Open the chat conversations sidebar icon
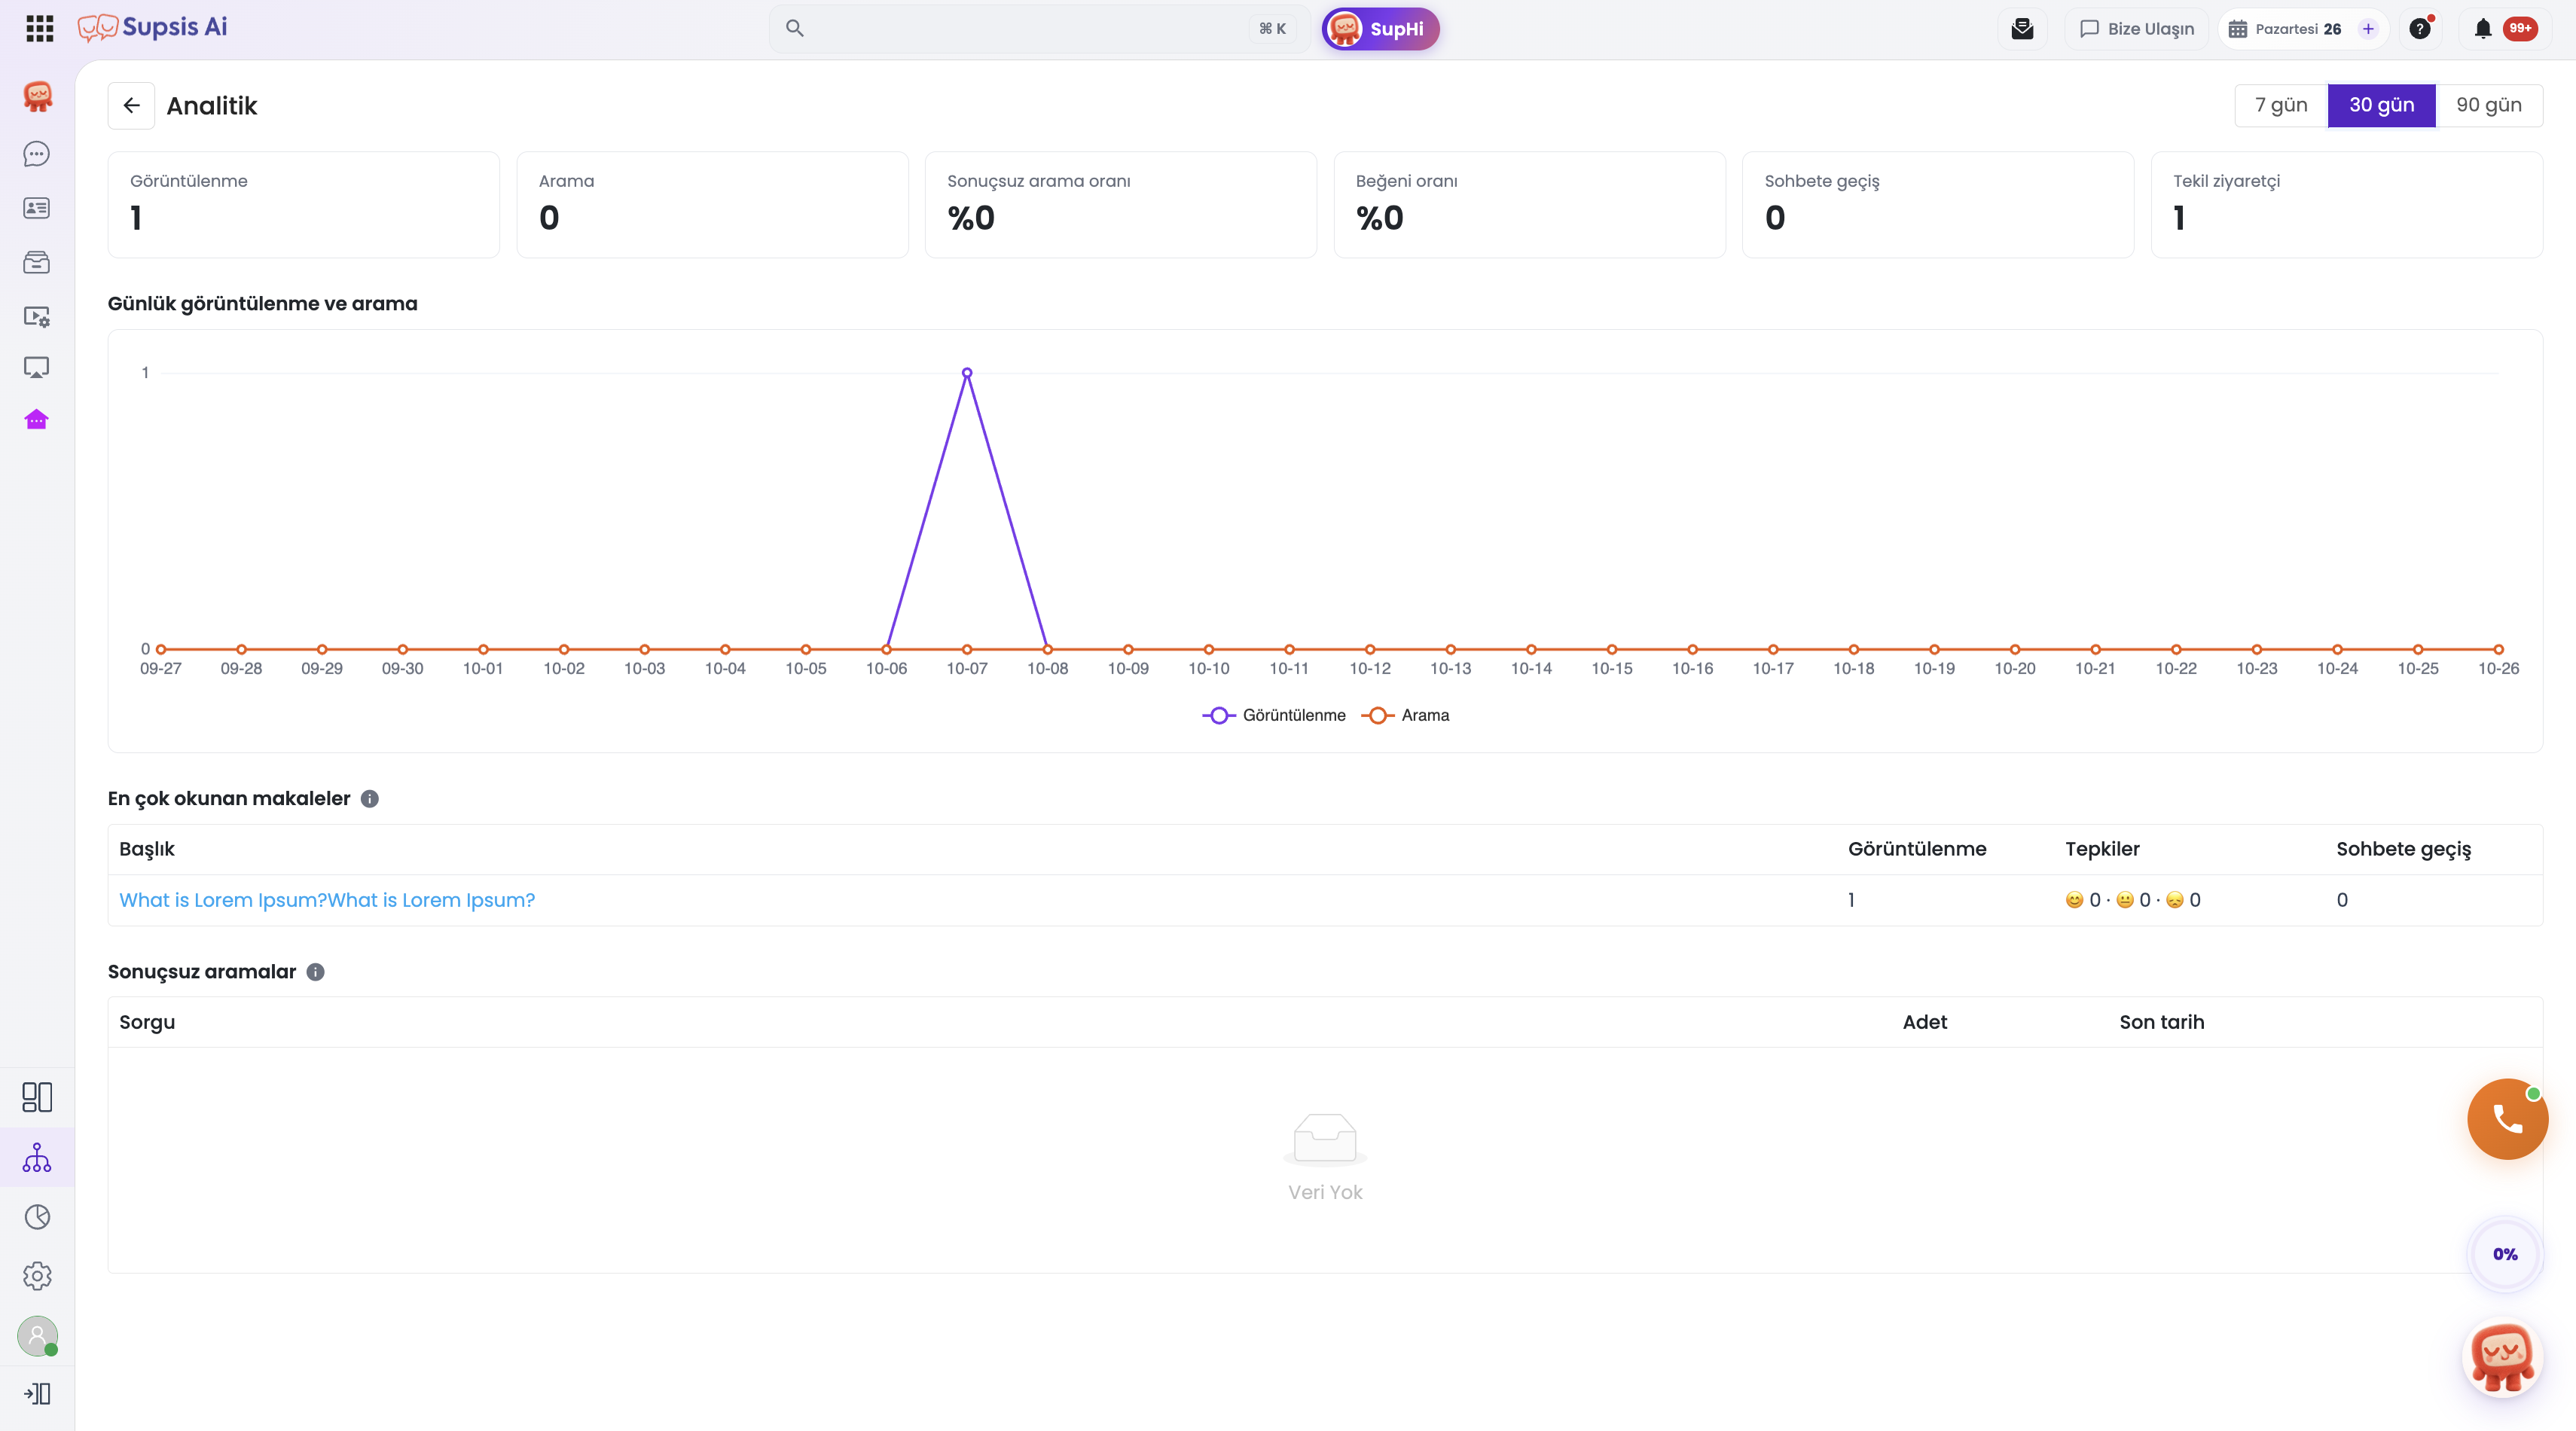 click(x=37, y=153)
